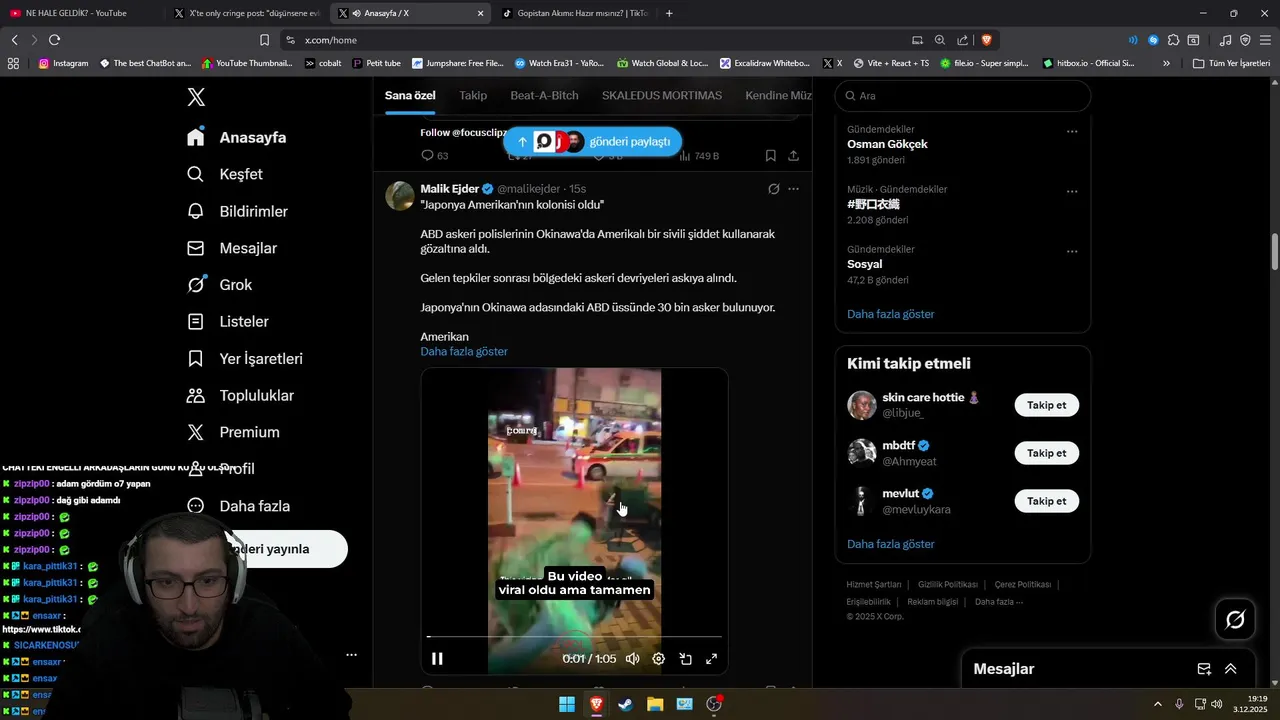Image resolution: width=1280 pixels, height=720 pixels.
Task: Click the X logo in the sidebar
Action: click(196, 97)
